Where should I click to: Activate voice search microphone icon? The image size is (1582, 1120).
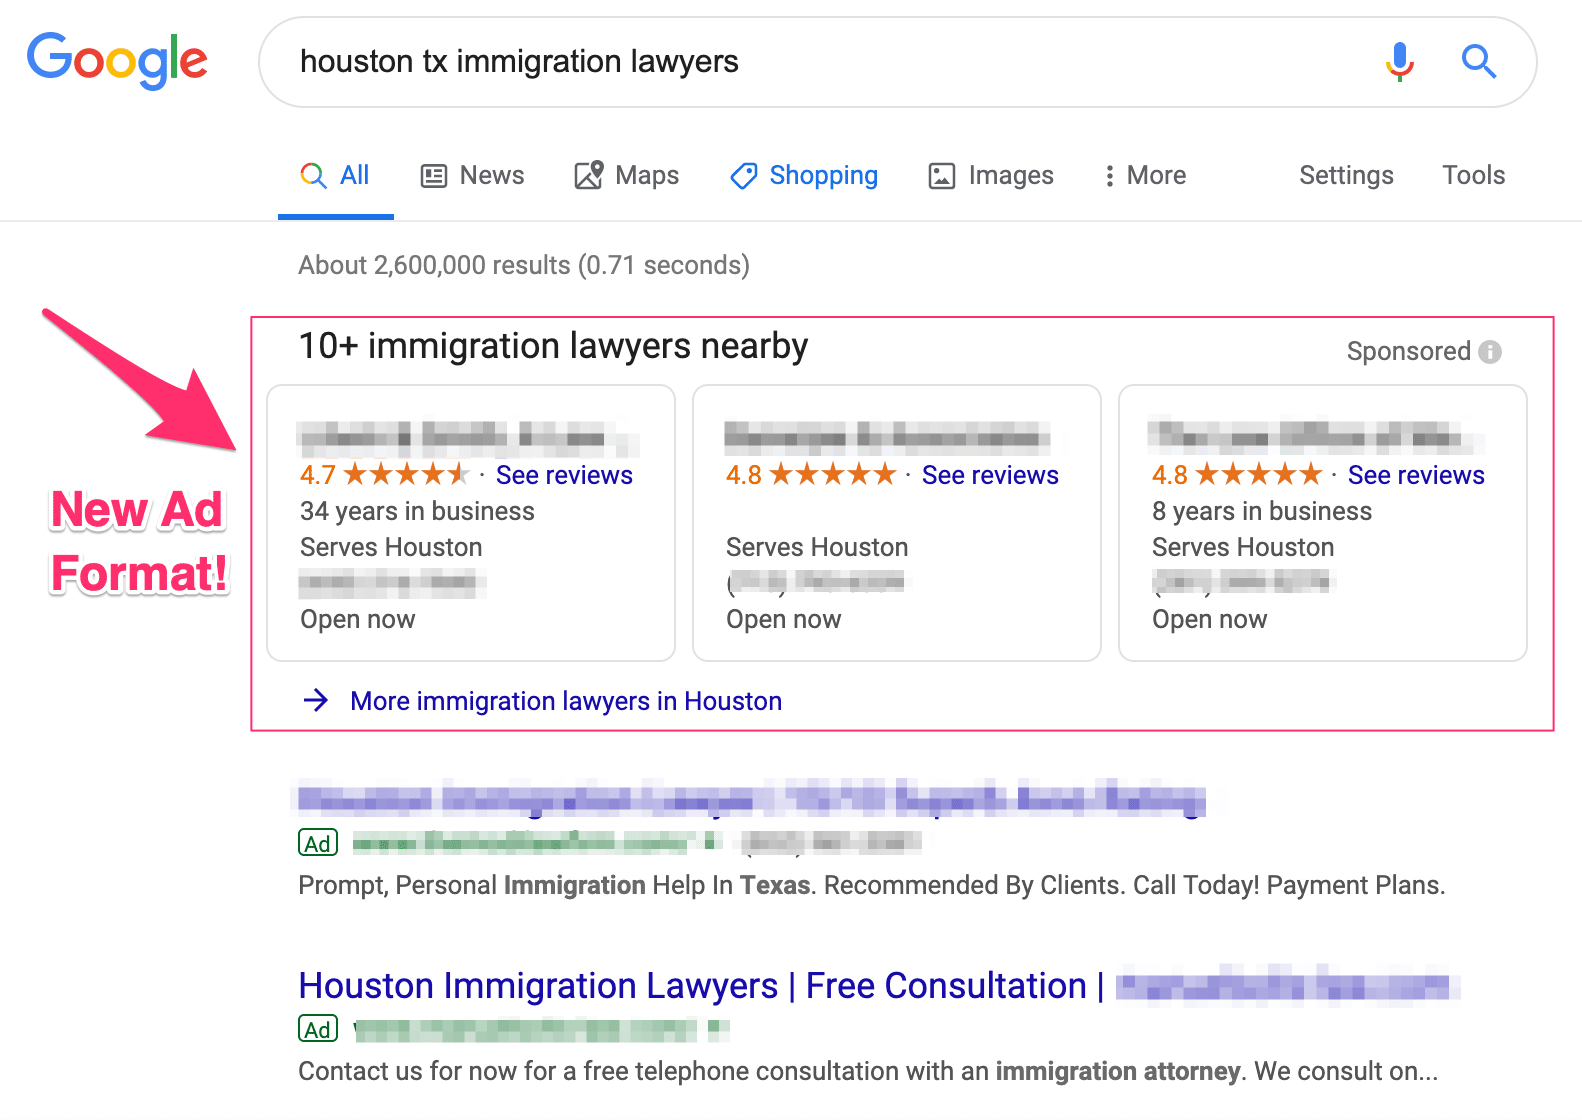click(1399, 62)
